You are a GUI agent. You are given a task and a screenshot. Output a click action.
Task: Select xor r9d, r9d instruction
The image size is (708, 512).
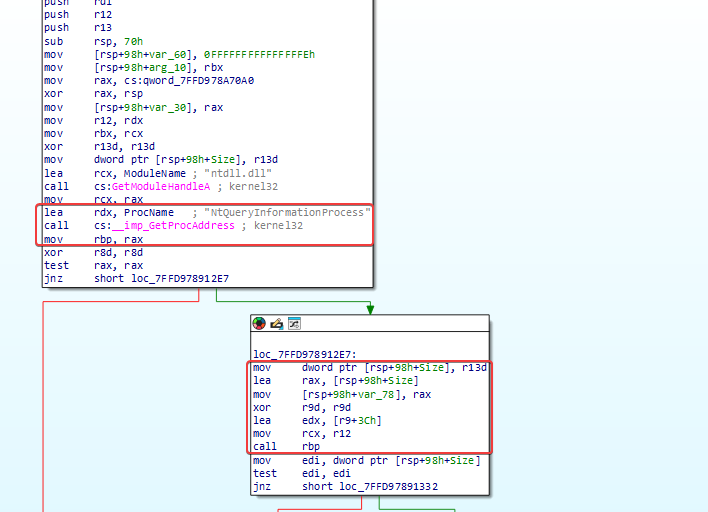point(302,407)
